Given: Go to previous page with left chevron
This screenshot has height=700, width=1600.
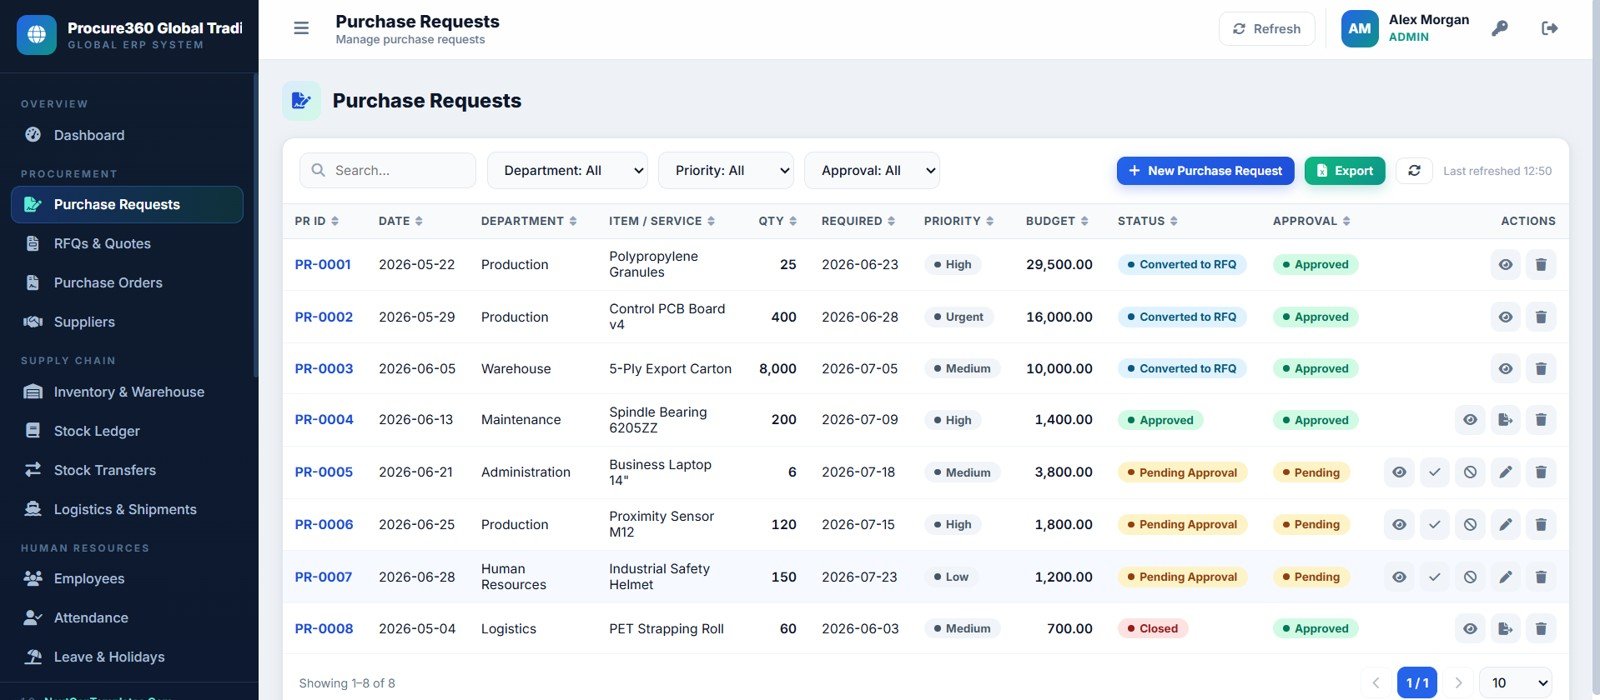Looking at the screenshot, I should 1376,683.
